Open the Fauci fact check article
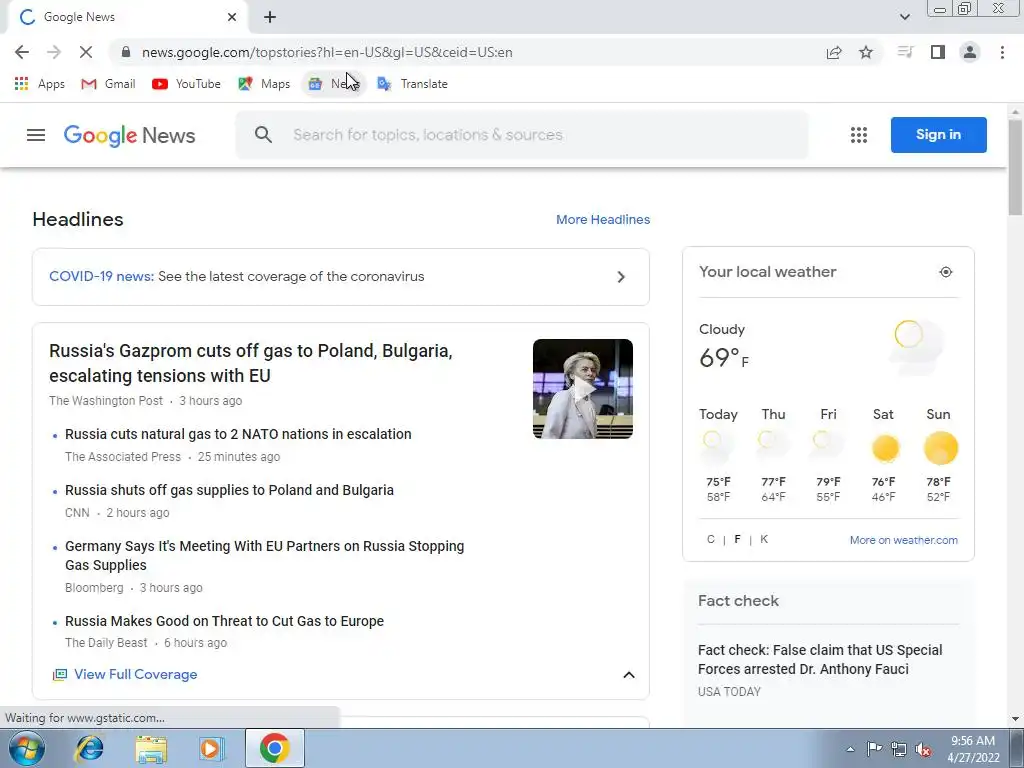1024x768 pixels. [820, 660]
